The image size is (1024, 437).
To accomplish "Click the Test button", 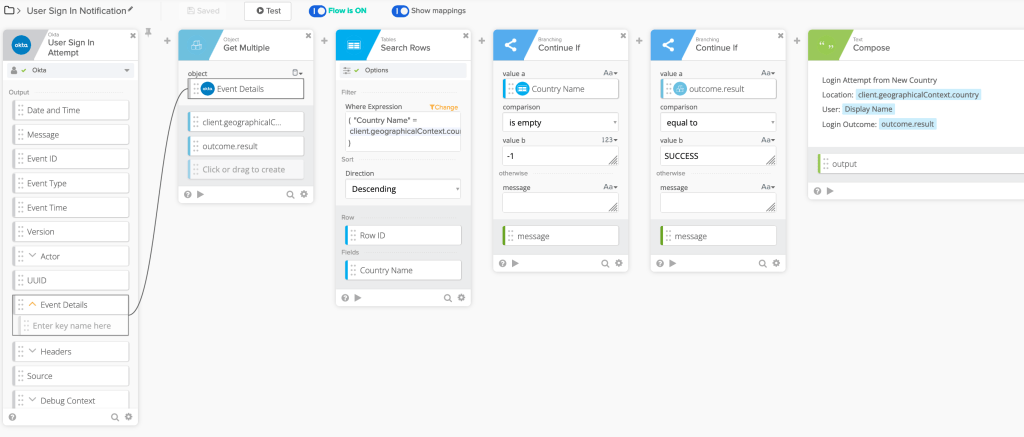I will [267, 11].
